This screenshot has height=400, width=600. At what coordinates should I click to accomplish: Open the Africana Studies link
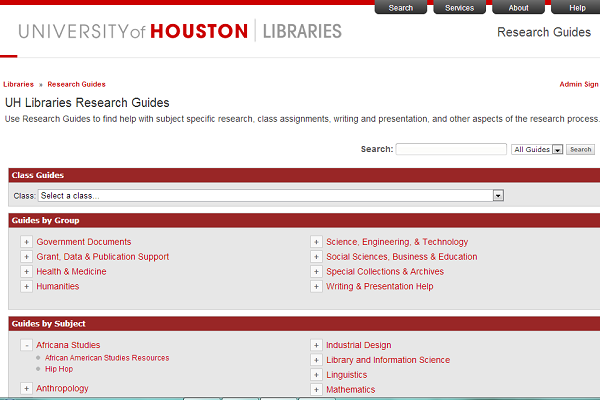pyautogui.click(x=68, y=345)
